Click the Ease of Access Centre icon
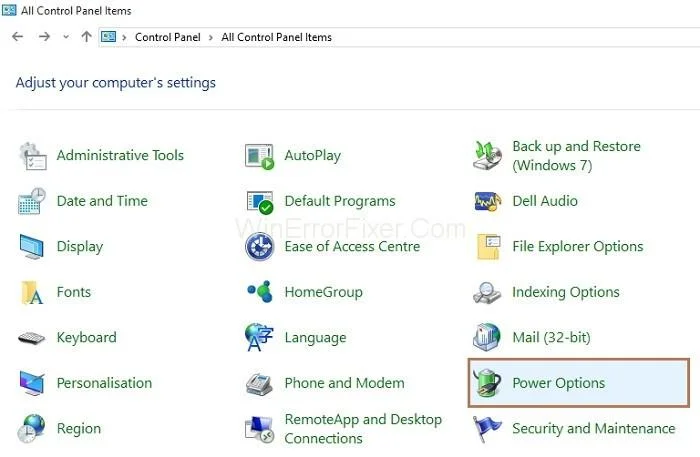Viewport: 700px width, 457px height. [x=259, y=247]
